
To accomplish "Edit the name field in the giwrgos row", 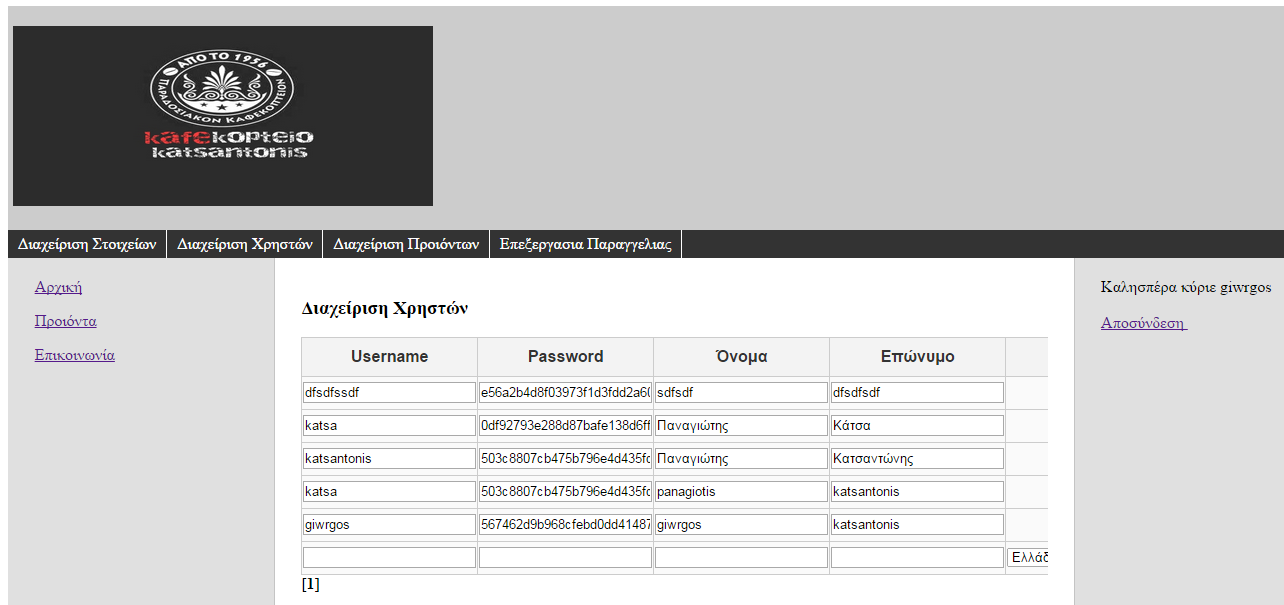I will 741,525.
